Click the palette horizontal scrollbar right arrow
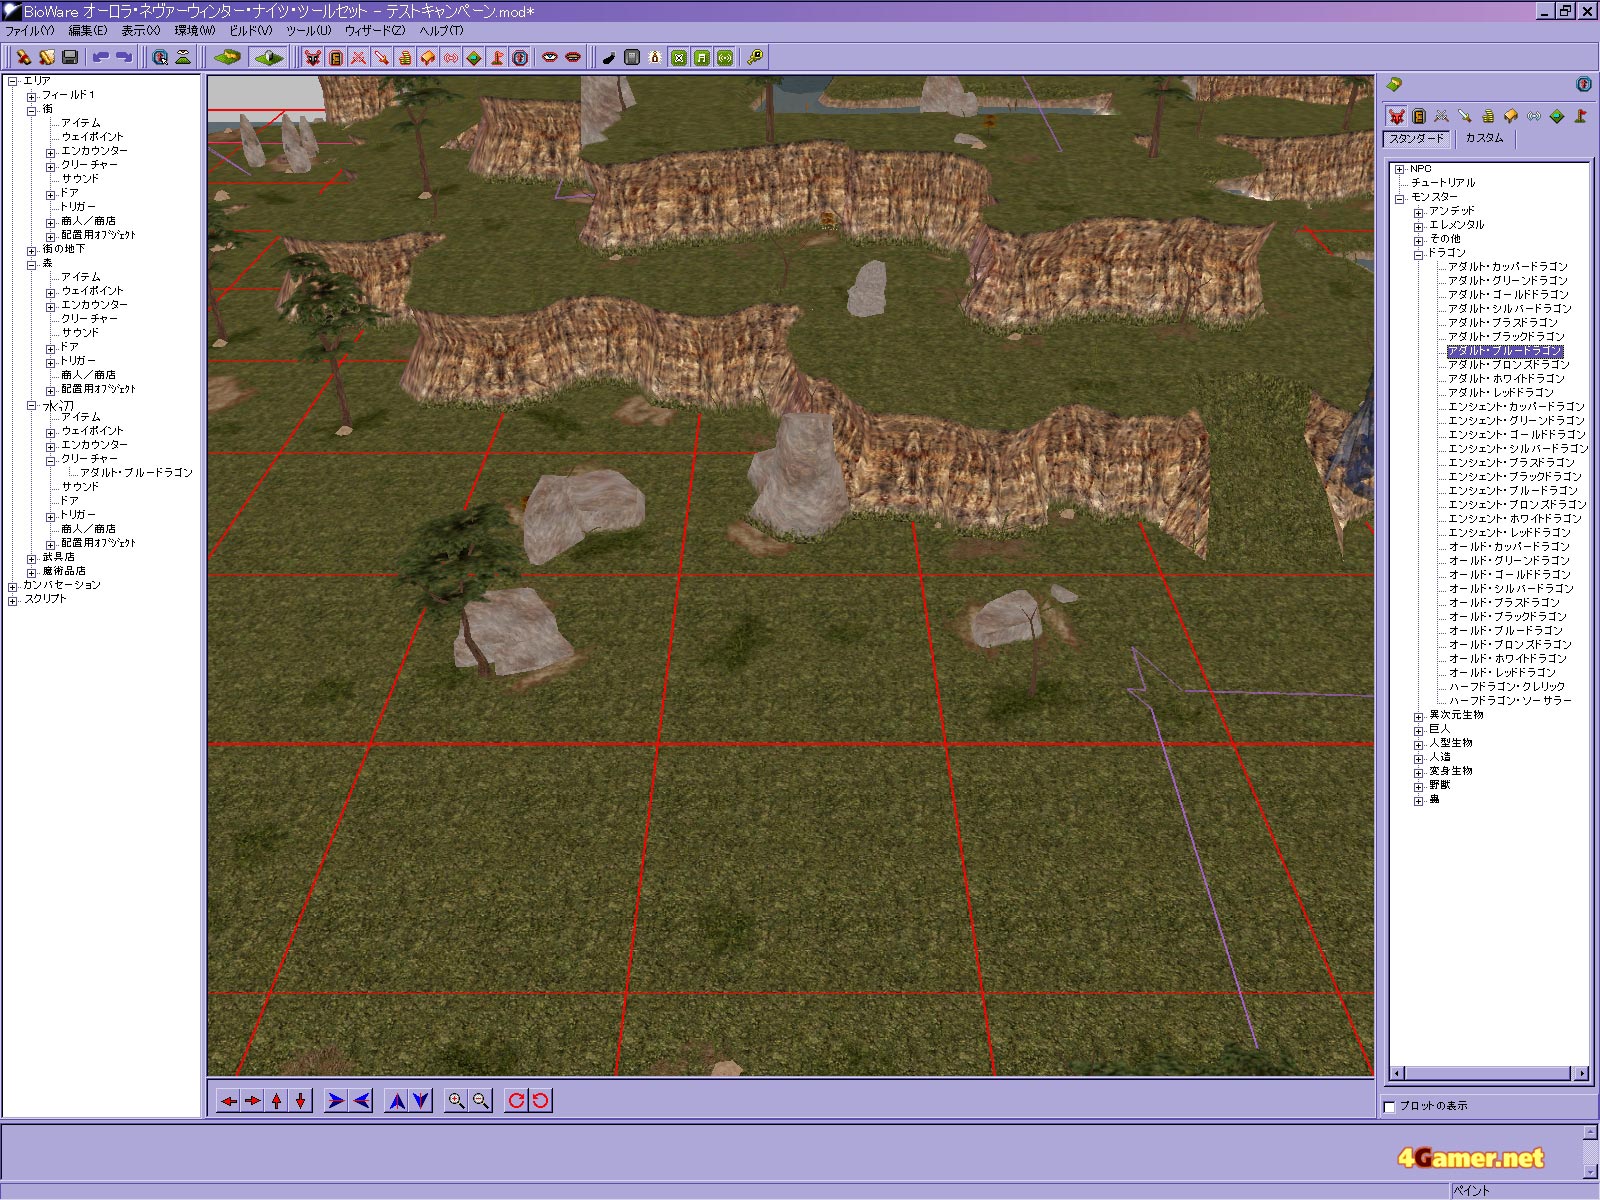Viewport: 1600px width, 1200px height. pos(1581,1074)
